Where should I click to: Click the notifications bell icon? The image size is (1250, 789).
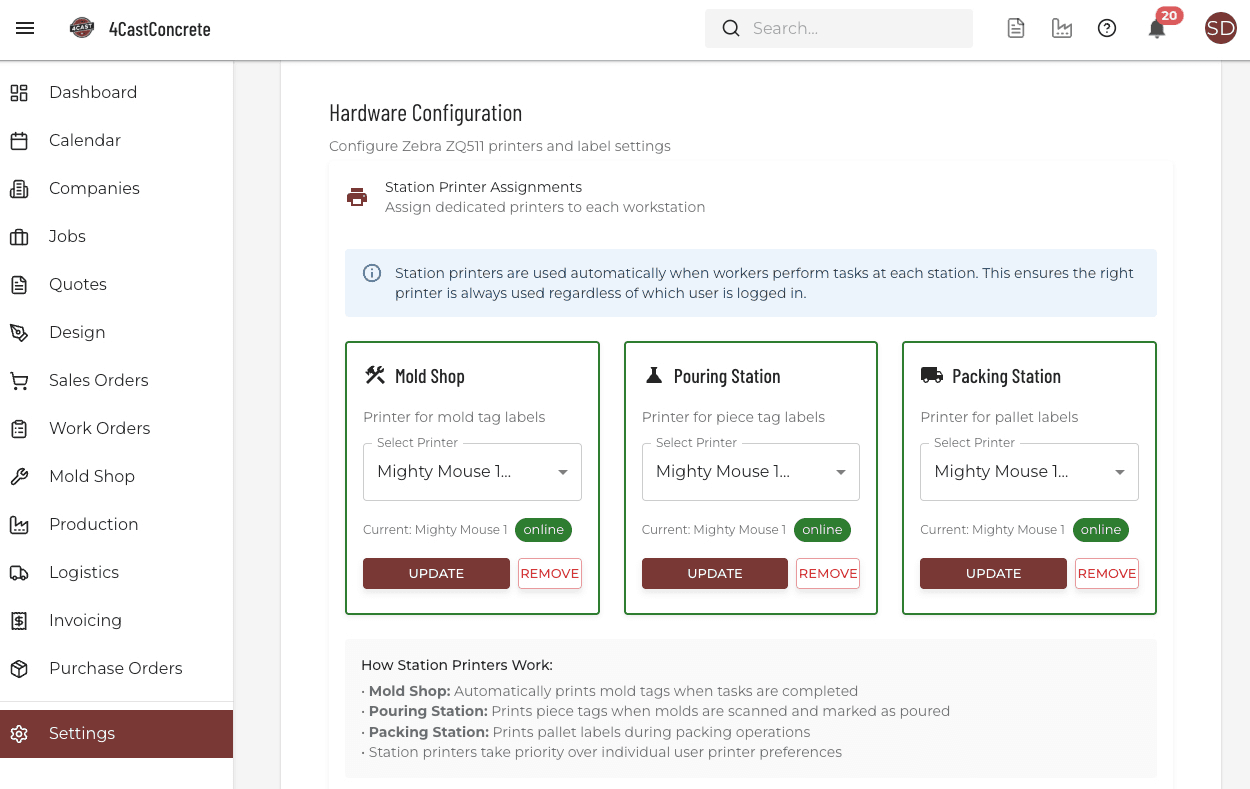click(x=1157, y=29)
